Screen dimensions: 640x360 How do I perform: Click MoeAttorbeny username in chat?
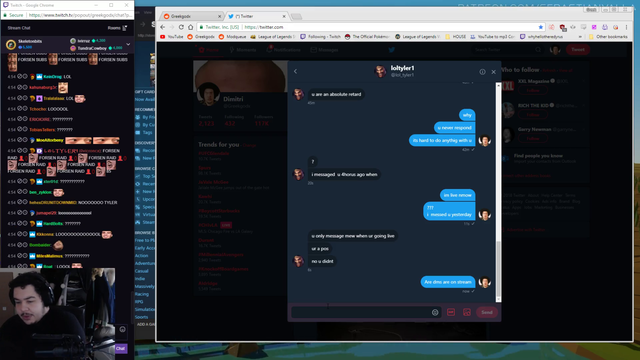49,140
